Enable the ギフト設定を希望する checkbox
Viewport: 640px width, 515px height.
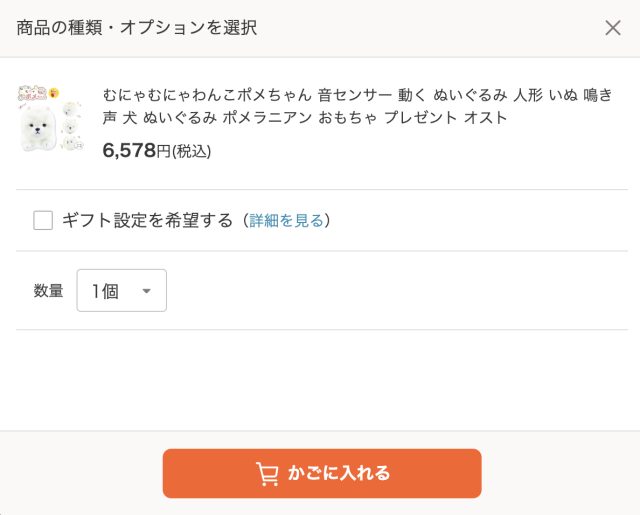pos(43,220)
